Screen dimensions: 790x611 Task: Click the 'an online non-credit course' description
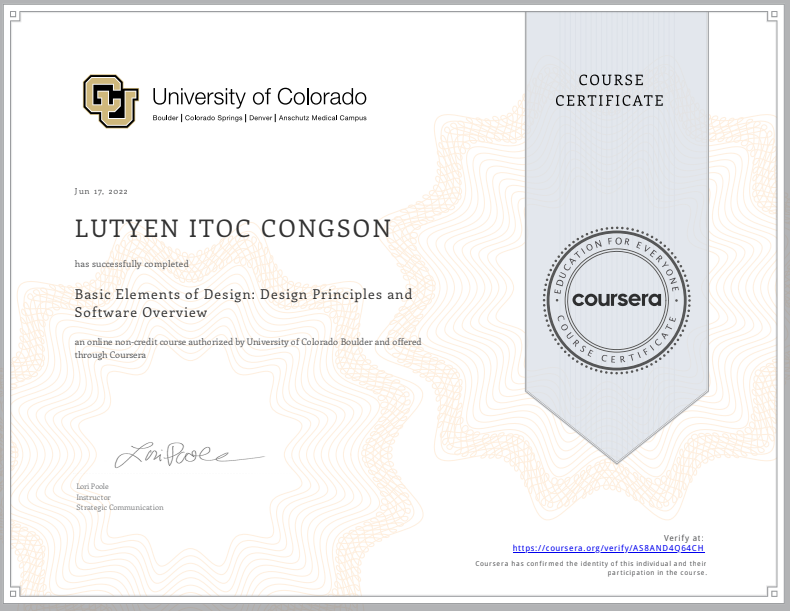pos(248,348)
